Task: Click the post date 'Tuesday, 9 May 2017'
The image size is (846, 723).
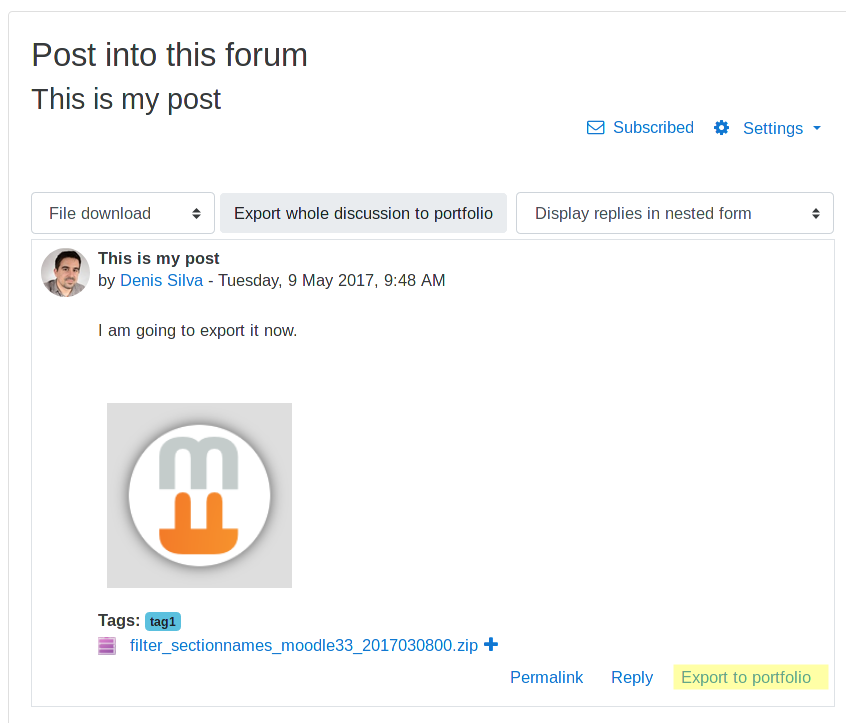Action: click(296, 281)
